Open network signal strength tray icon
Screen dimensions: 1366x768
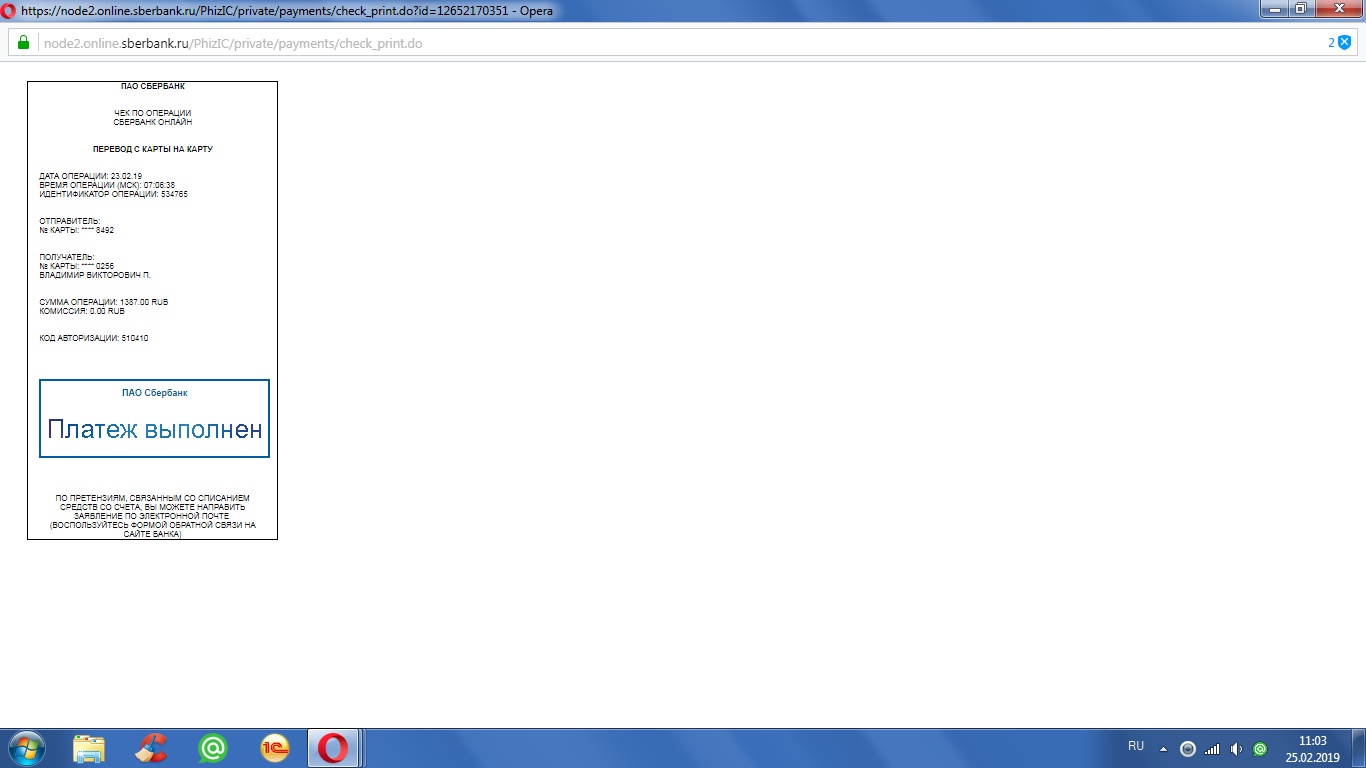1212,748
